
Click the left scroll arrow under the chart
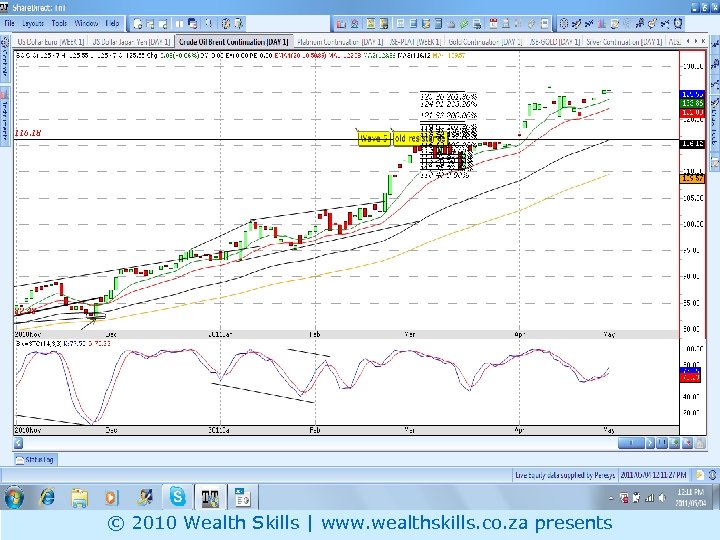click(18, 443)
